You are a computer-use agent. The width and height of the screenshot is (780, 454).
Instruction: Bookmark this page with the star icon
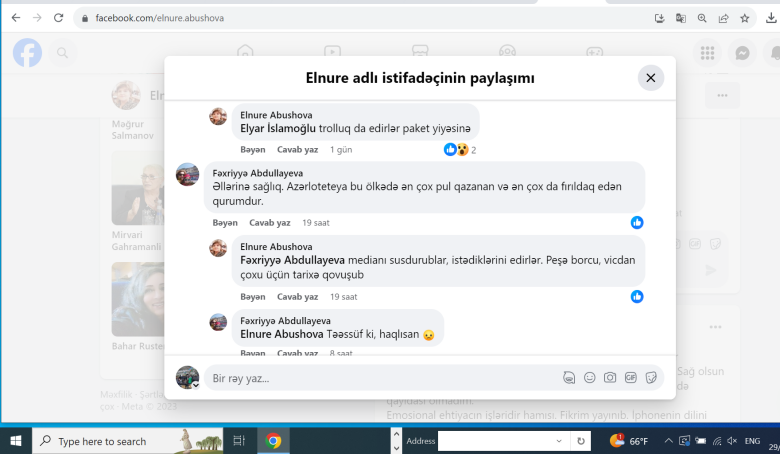(x=744, y=18)
